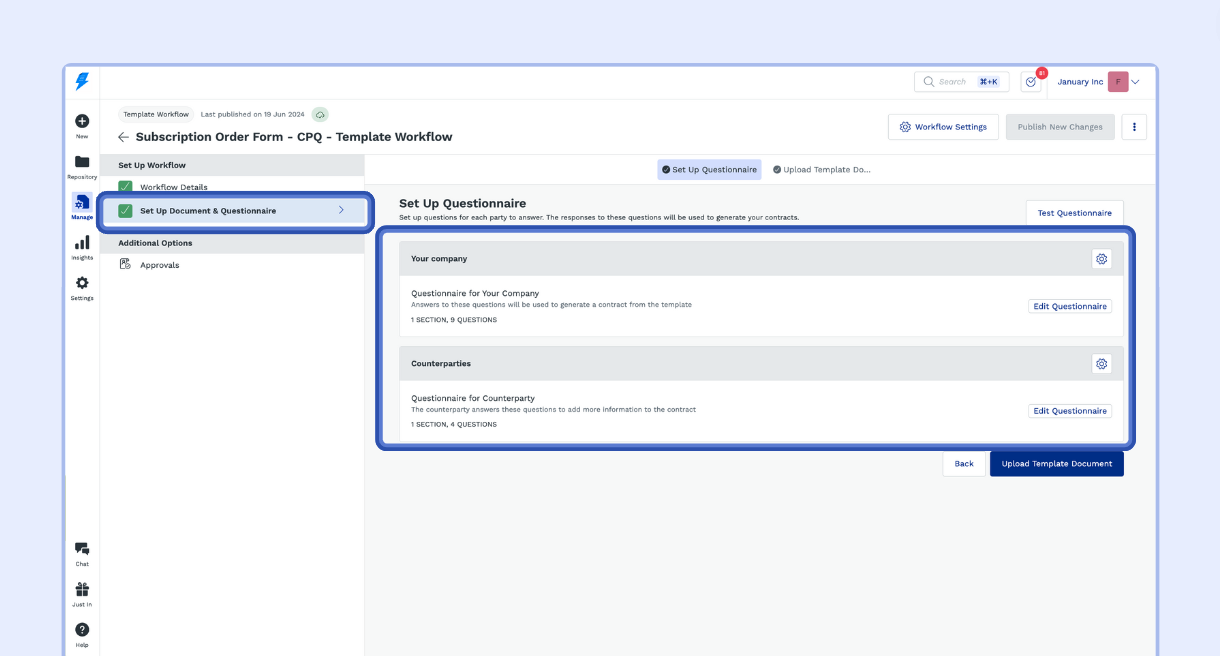Click the Set Up Document & Questionnaire checkbox
1220x656 pixels.
125,211
